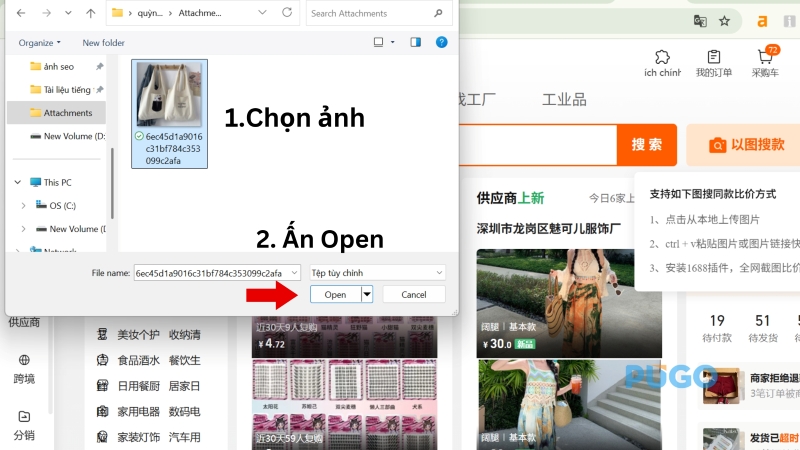Click the 以图搜款 image search button
800x450 pixels.
pyautogui.click(x=746, y=145)
